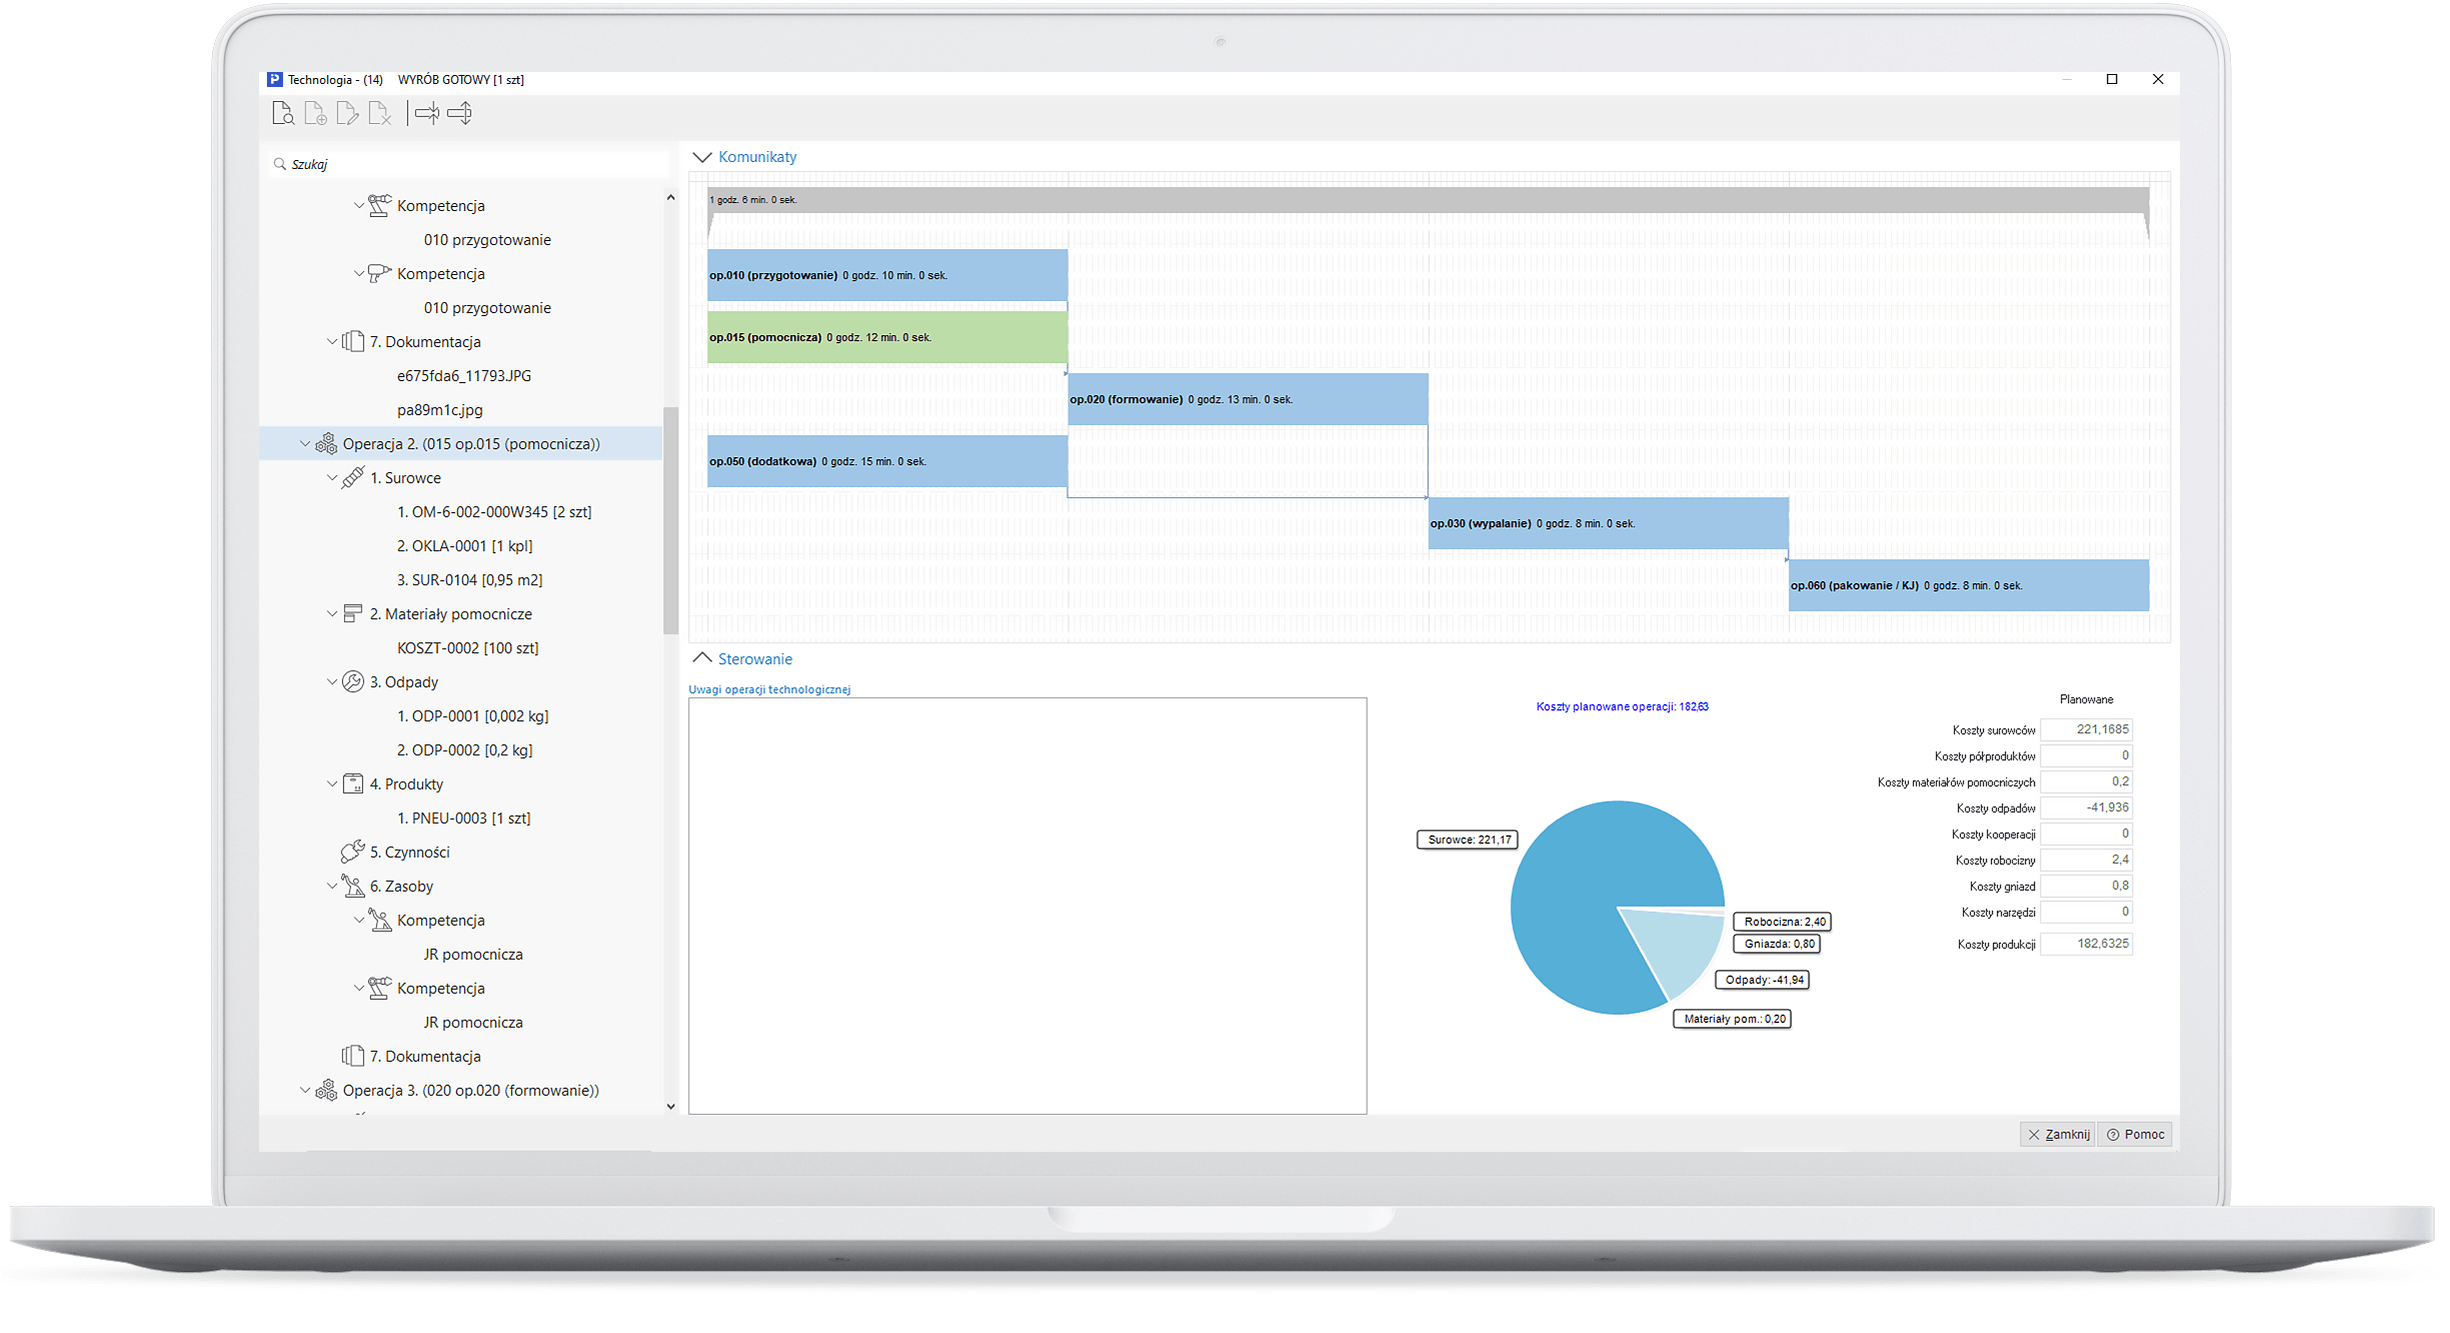Select tree row pa89m1c.jpg
Image resolution: width=2450 pixels, height=1333 pixels.
(x=440, y=410)
